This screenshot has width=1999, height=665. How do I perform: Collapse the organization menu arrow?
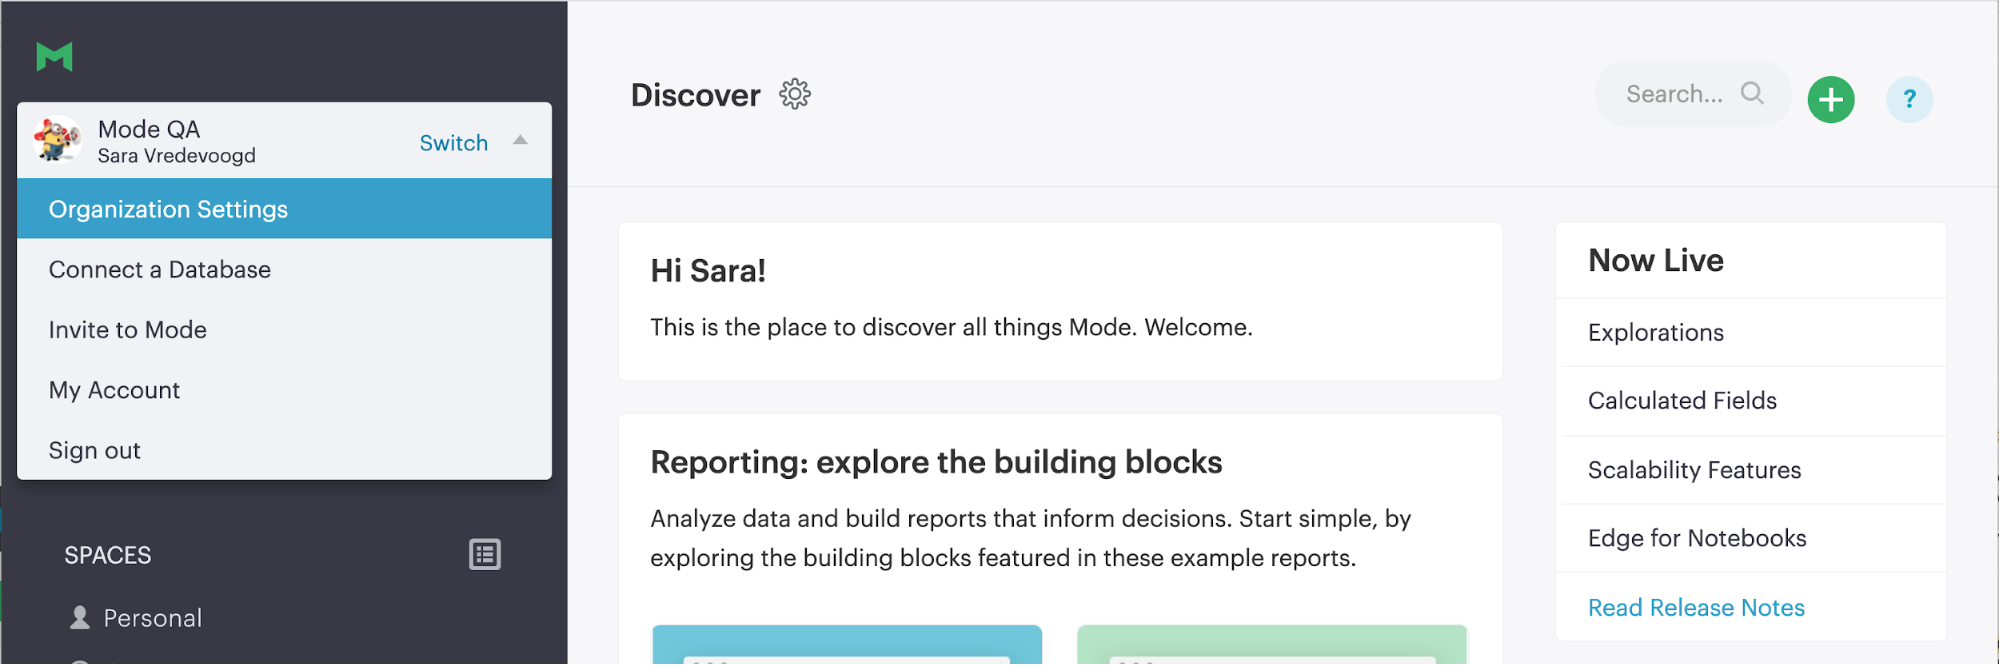(520, 141)
